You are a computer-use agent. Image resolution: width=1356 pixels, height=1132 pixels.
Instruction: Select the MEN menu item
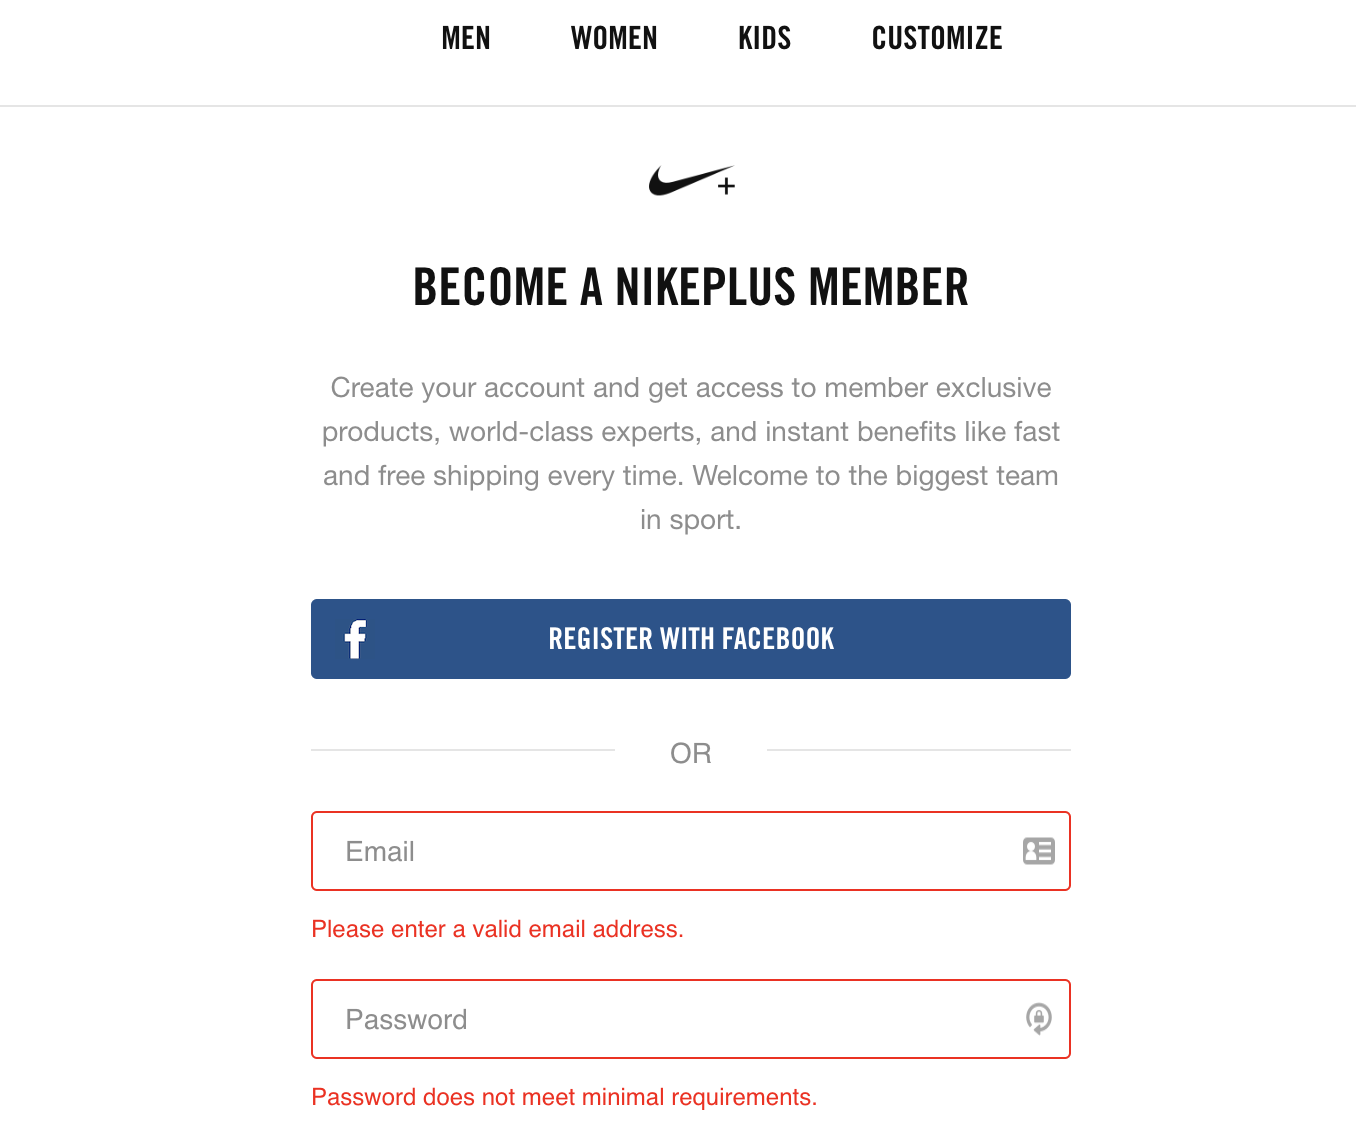coord(466,38)
